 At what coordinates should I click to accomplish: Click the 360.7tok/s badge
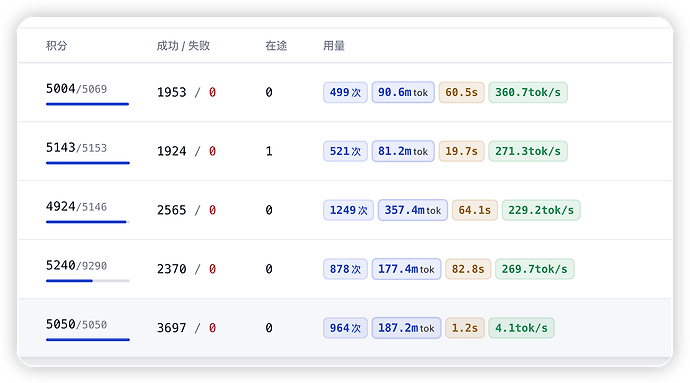pos(528,92)
